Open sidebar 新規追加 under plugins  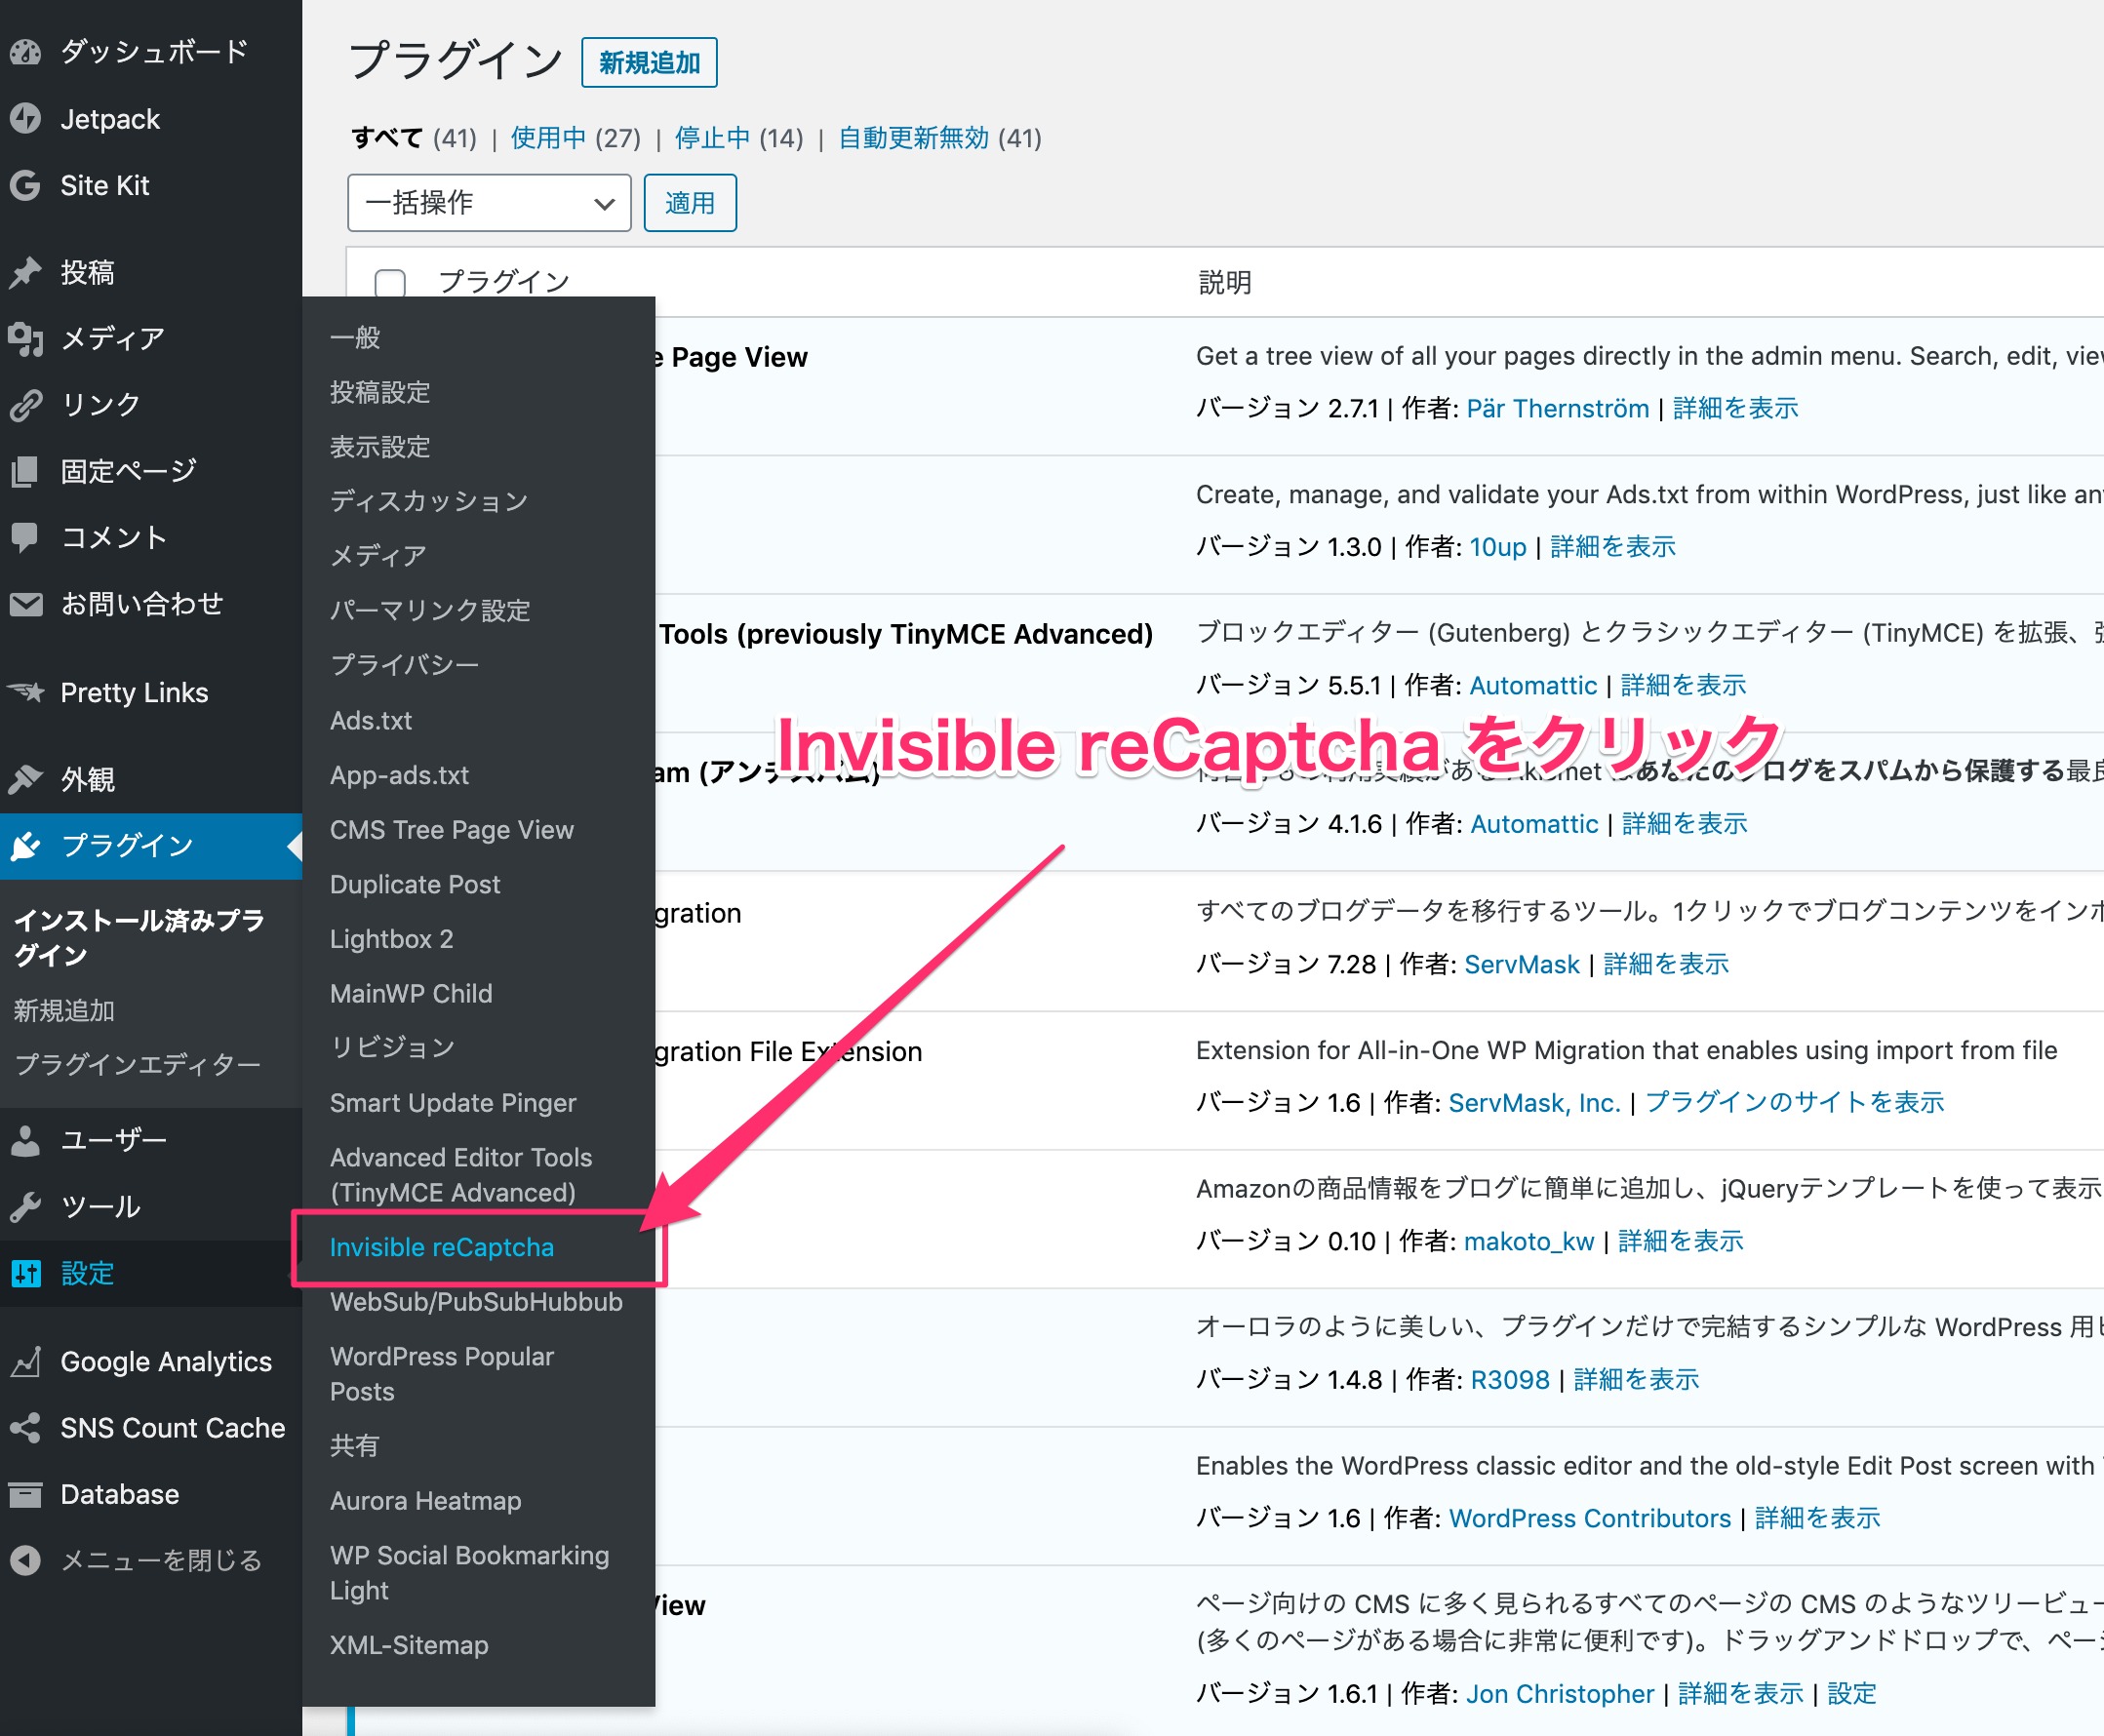tap(64, 1011)
